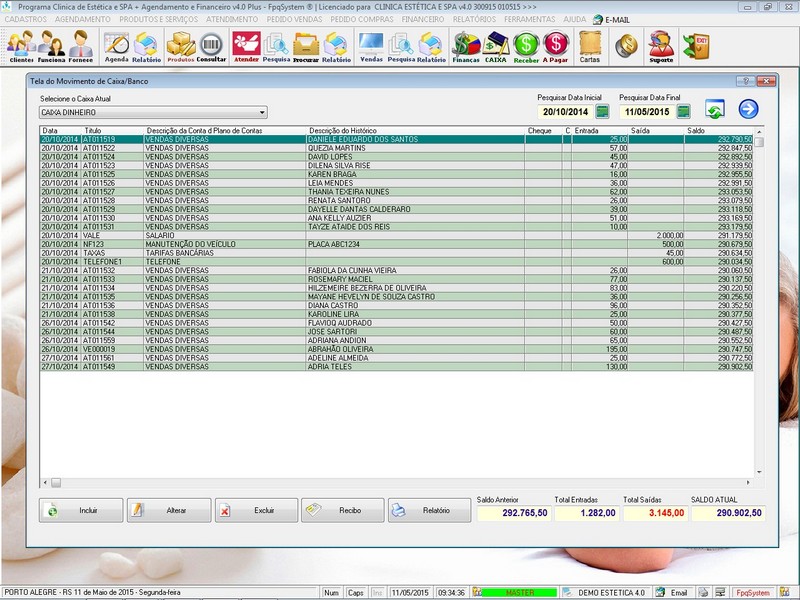The height and width of the screenshot is (600, 800).
Task: Click the green refresh search icon
Action: [x=715, y=109]
